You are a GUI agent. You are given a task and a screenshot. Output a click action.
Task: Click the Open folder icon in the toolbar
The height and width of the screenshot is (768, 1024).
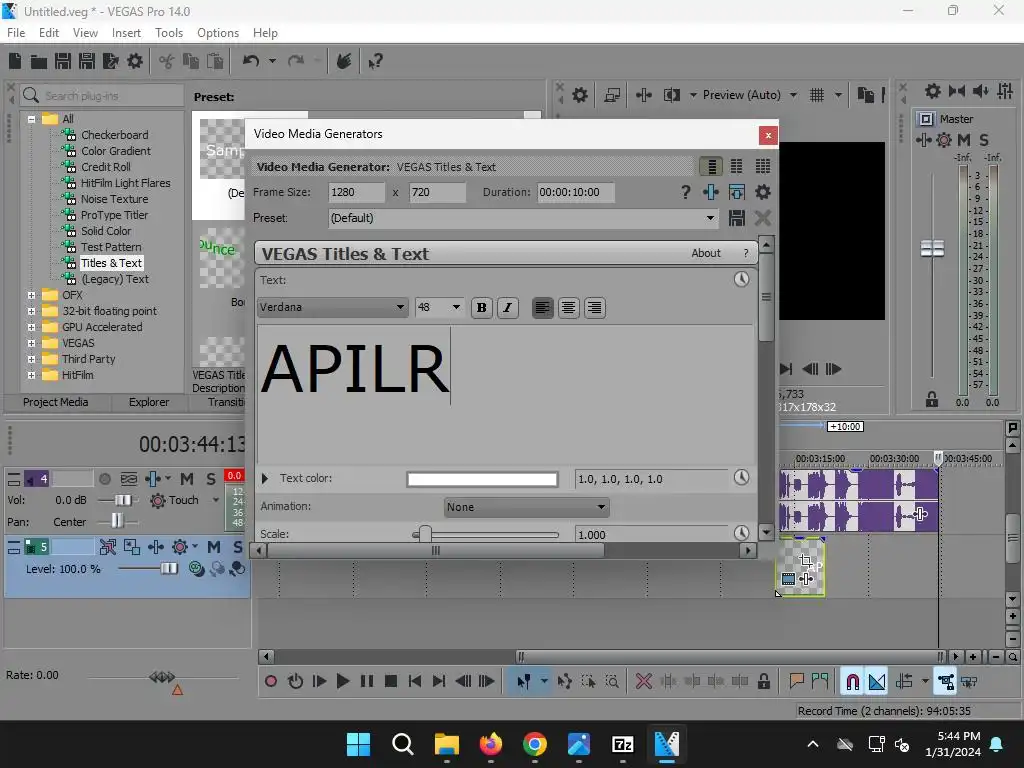pos(39,61)
